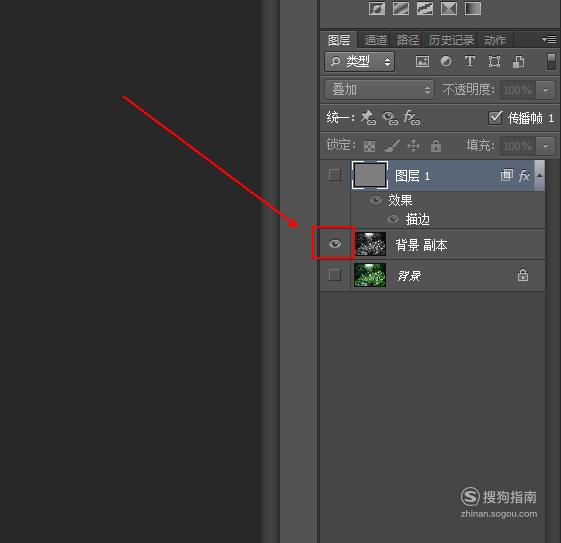Filter layers by shape layer icon
This screenshot has width=561, height=543.
click(494, 62)
